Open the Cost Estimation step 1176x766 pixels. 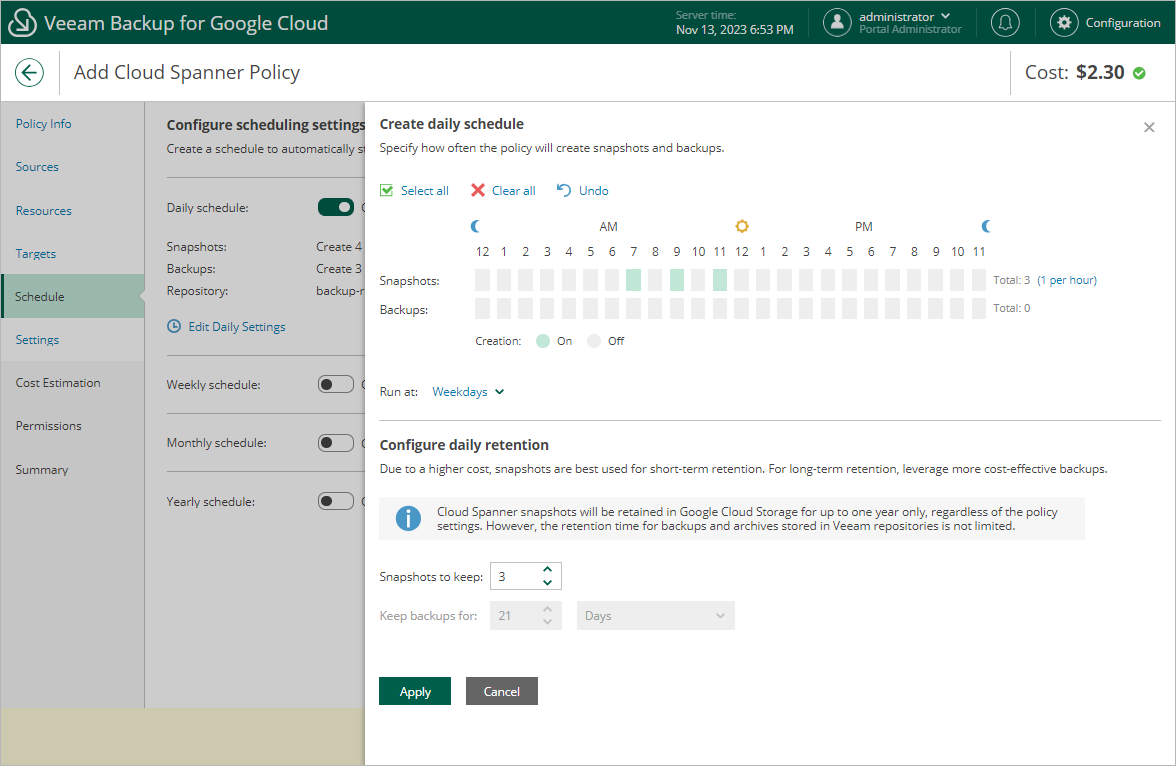(x=58, y=383)
